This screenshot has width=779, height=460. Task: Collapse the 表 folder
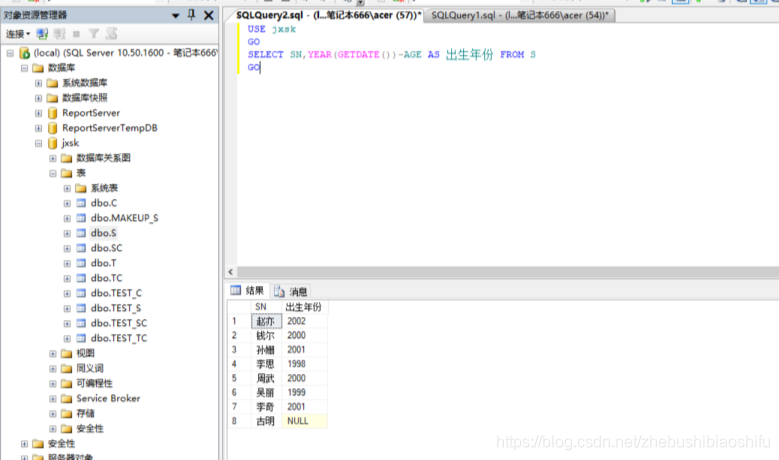tap(53, 173)
